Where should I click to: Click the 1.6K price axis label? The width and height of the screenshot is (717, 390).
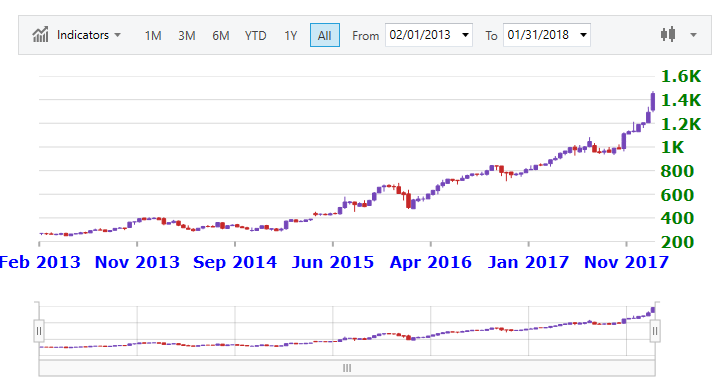tap(681, 76)
